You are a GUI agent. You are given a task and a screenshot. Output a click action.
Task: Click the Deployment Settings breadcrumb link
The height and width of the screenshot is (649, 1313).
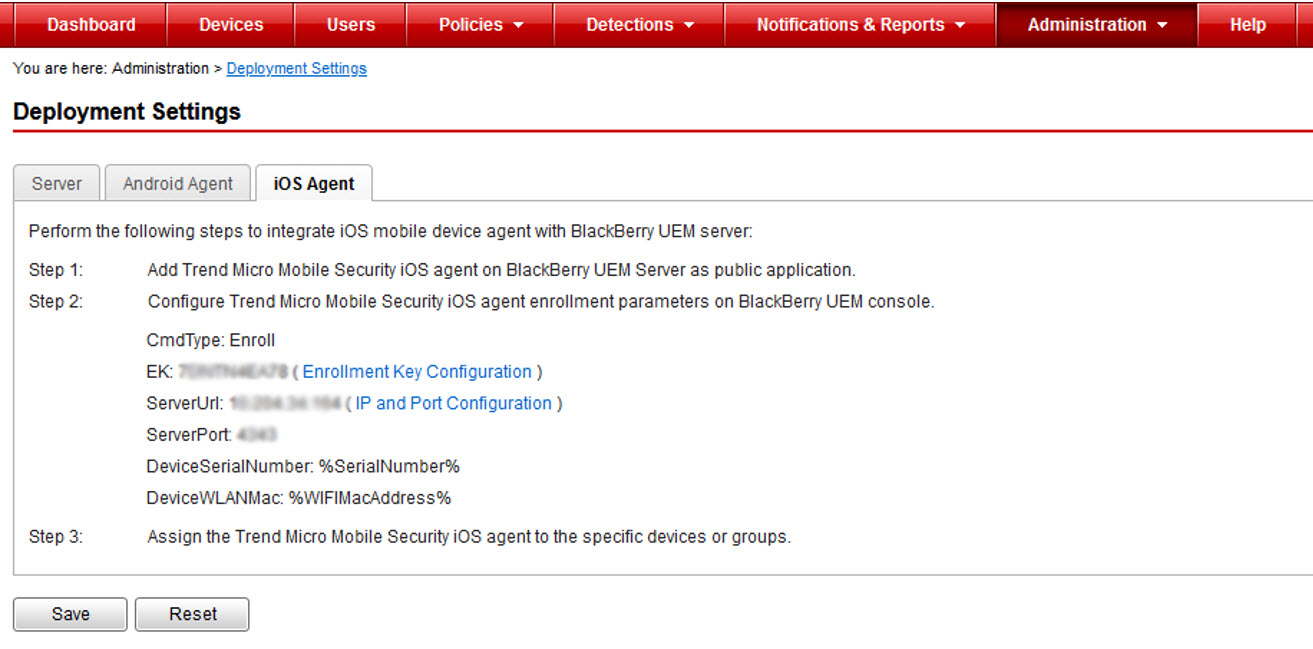click(x=297, y=69)
